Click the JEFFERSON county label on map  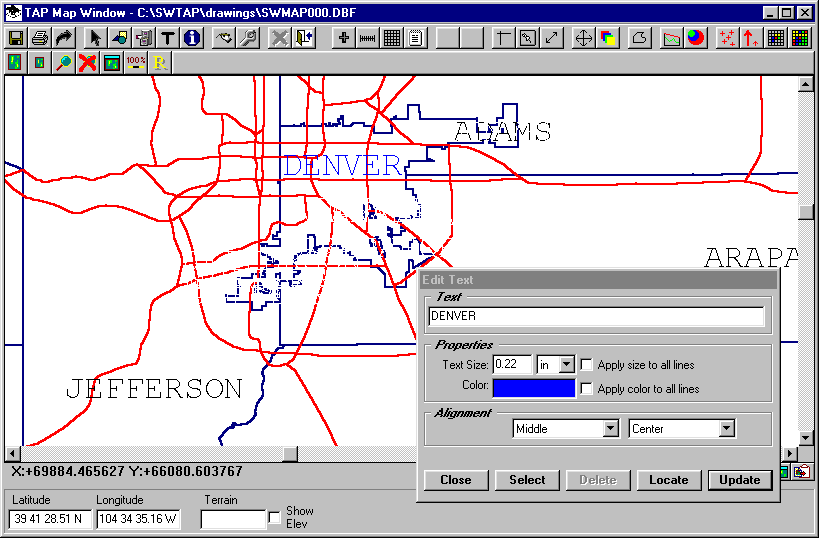pyautogui.click(x=155, y=389)
